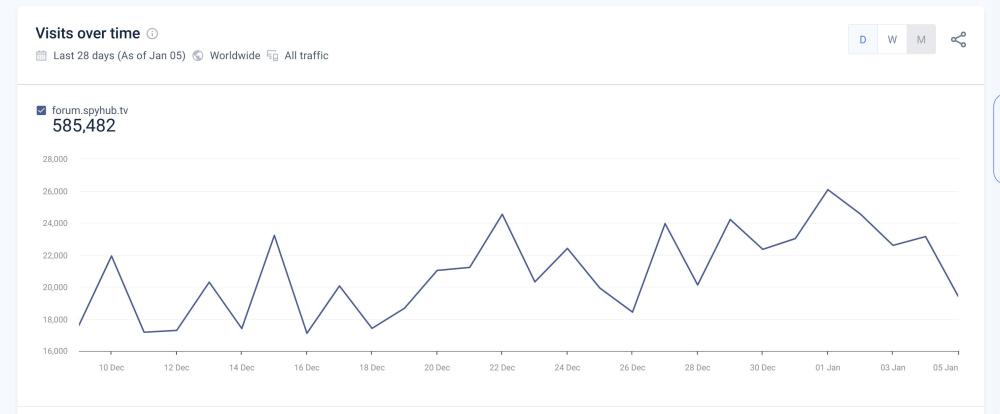The width and height of the screenshot is (1000, 414).
Task: Click the Last 28 days date range text
Action: pos(118,55)
